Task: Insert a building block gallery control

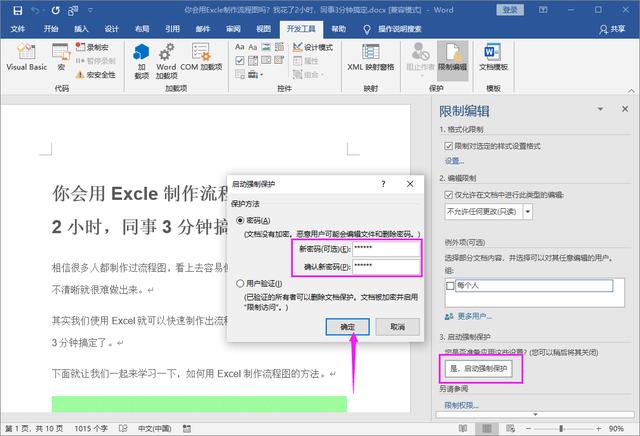Action: point(279,47)
